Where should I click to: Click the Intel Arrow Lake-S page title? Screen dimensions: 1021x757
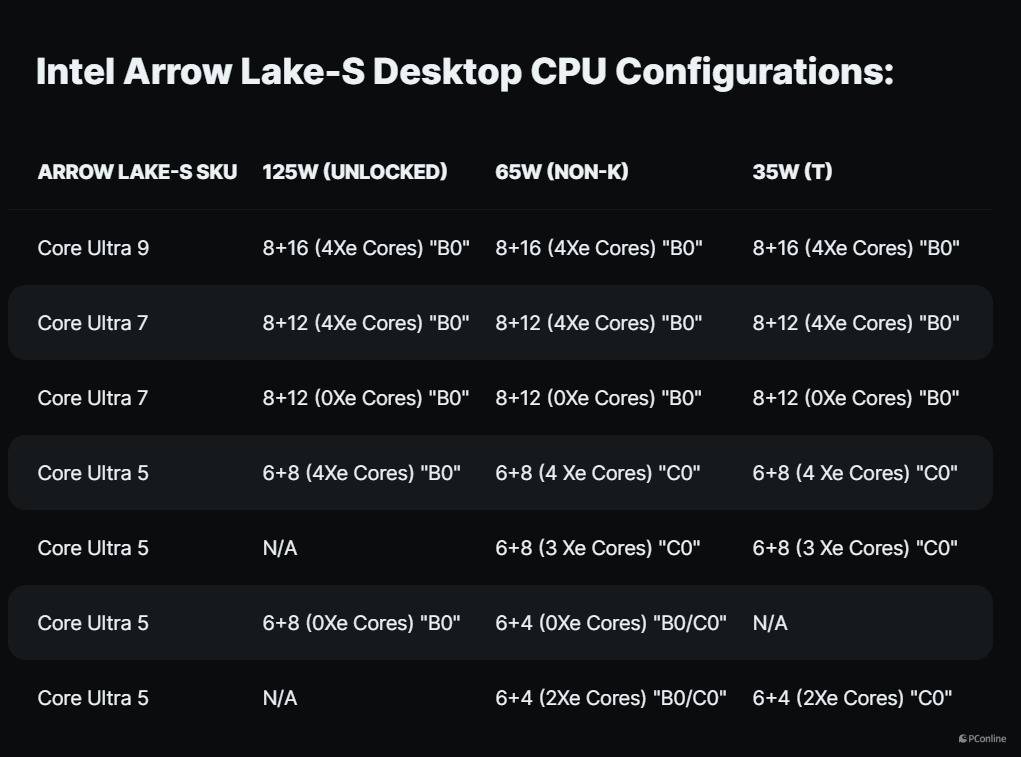[464, 72]
